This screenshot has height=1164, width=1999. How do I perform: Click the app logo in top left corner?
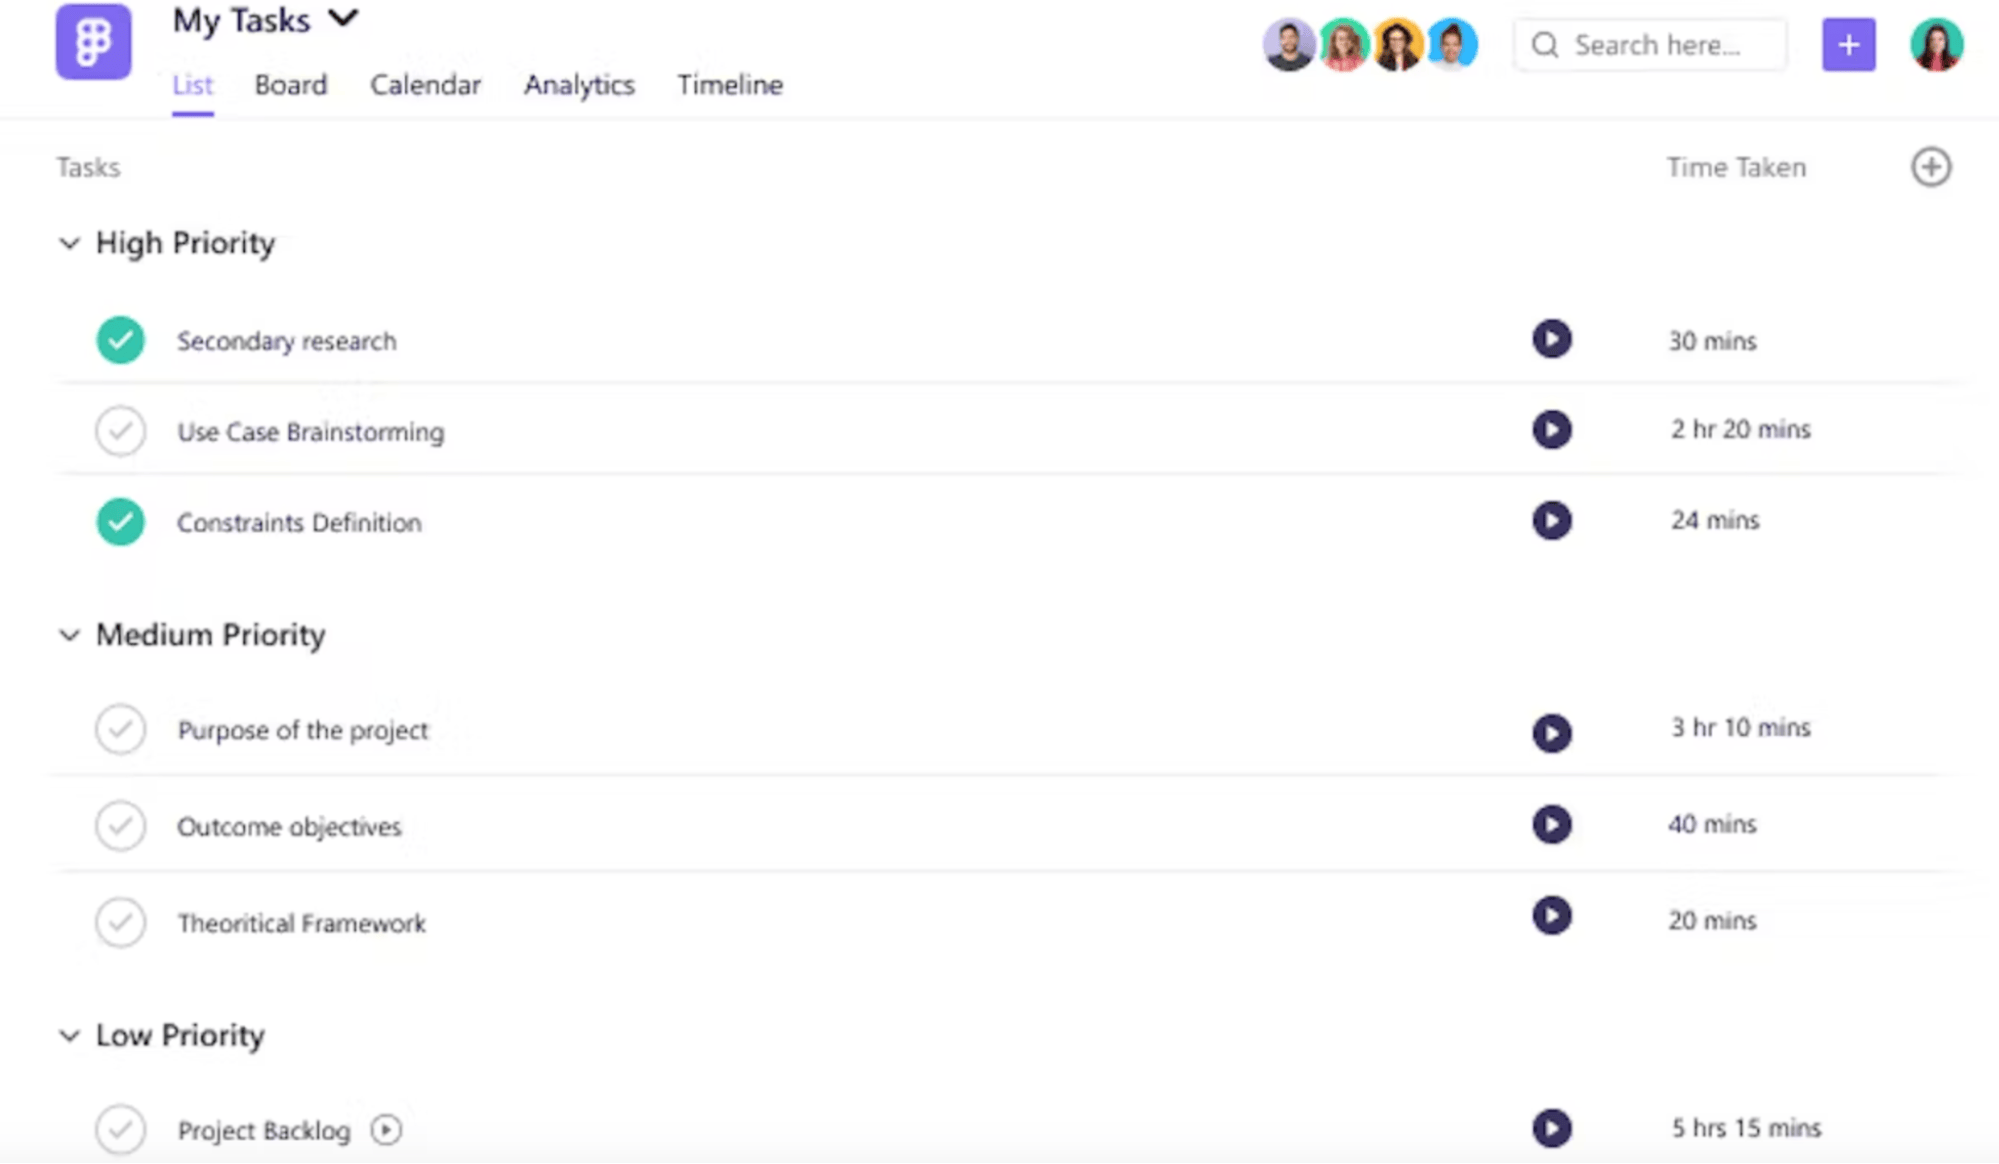[93, 42]
